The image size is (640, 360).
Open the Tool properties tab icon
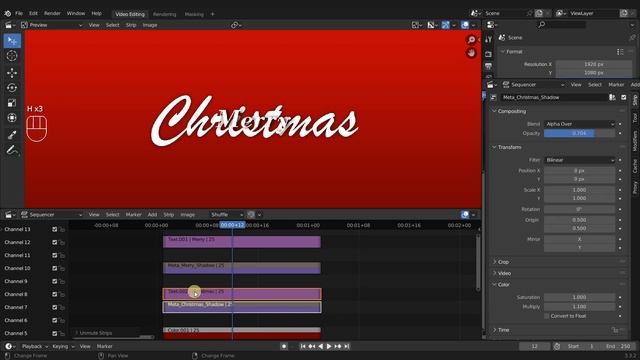(x=489, y=39)
